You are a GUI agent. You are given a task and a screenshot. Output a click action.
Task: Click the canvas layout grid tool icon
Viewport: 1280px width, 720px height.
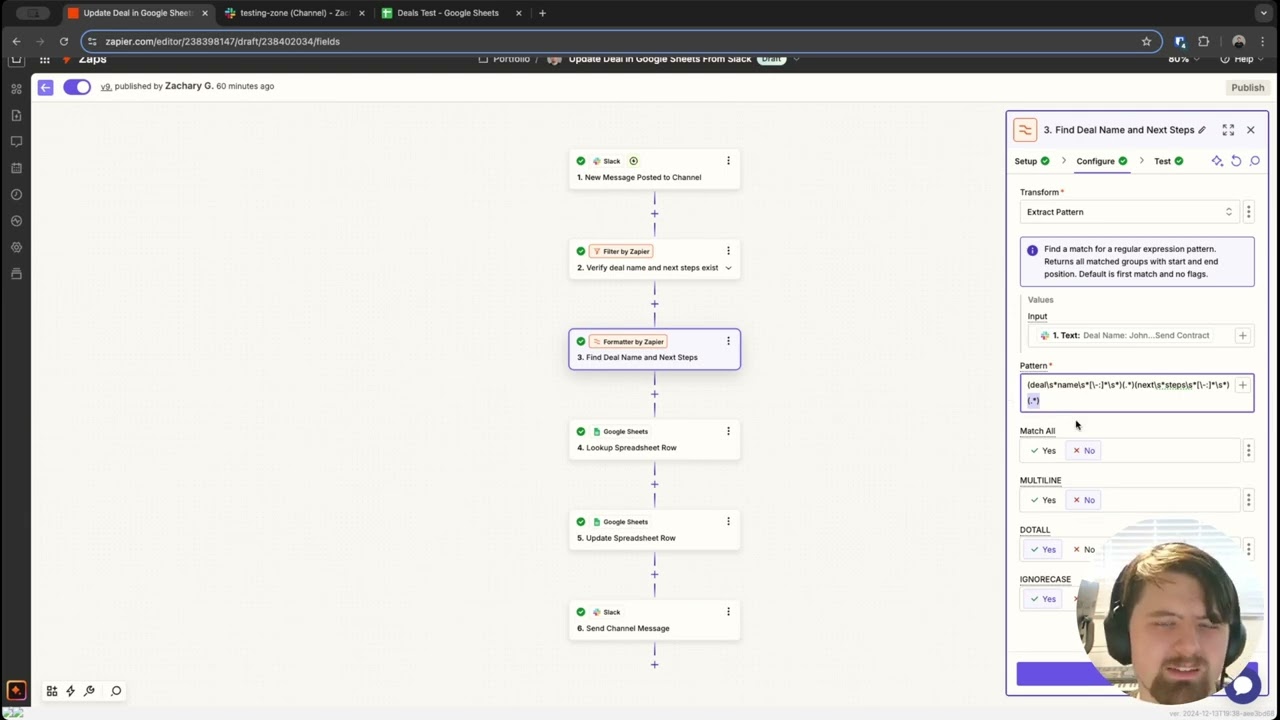tap(52, 691)
